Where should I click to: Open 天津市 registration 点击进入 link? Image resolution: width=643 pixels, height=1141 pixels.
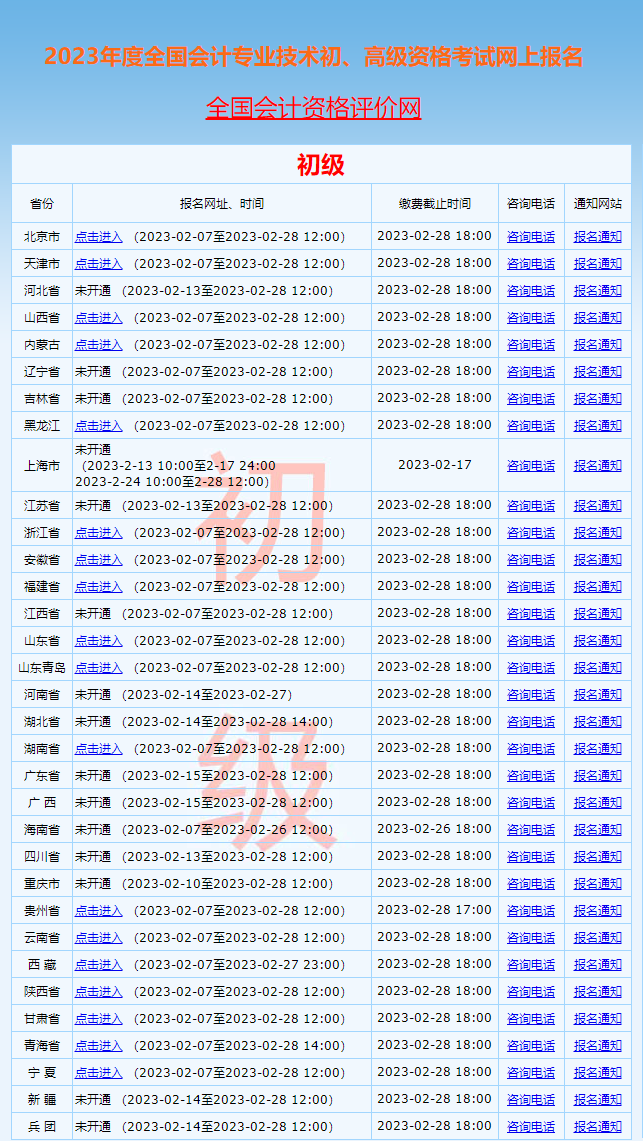point(98,264)
